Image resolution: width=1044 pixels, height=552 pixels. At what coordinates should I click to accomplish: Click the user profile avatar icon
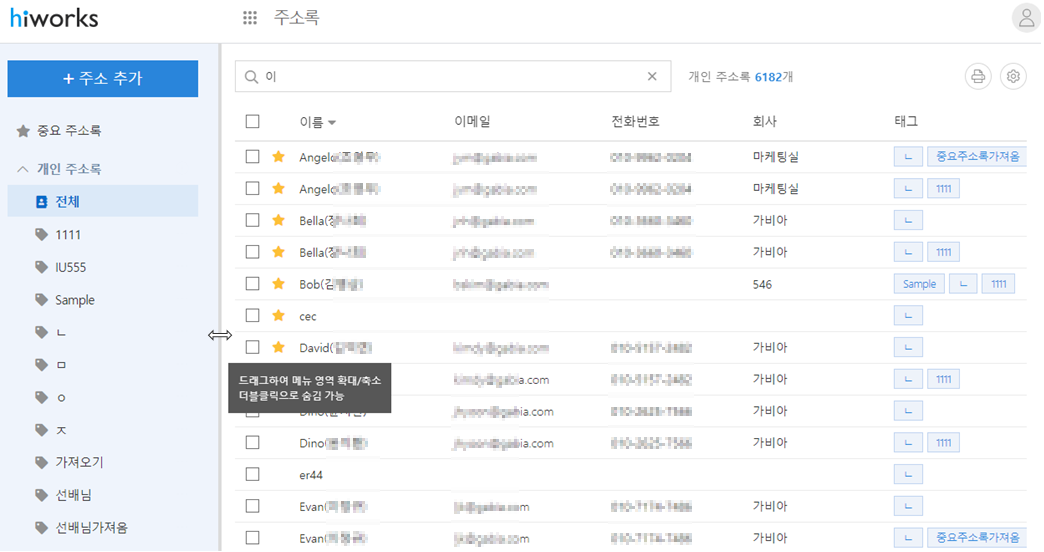tap(1026, 18)
